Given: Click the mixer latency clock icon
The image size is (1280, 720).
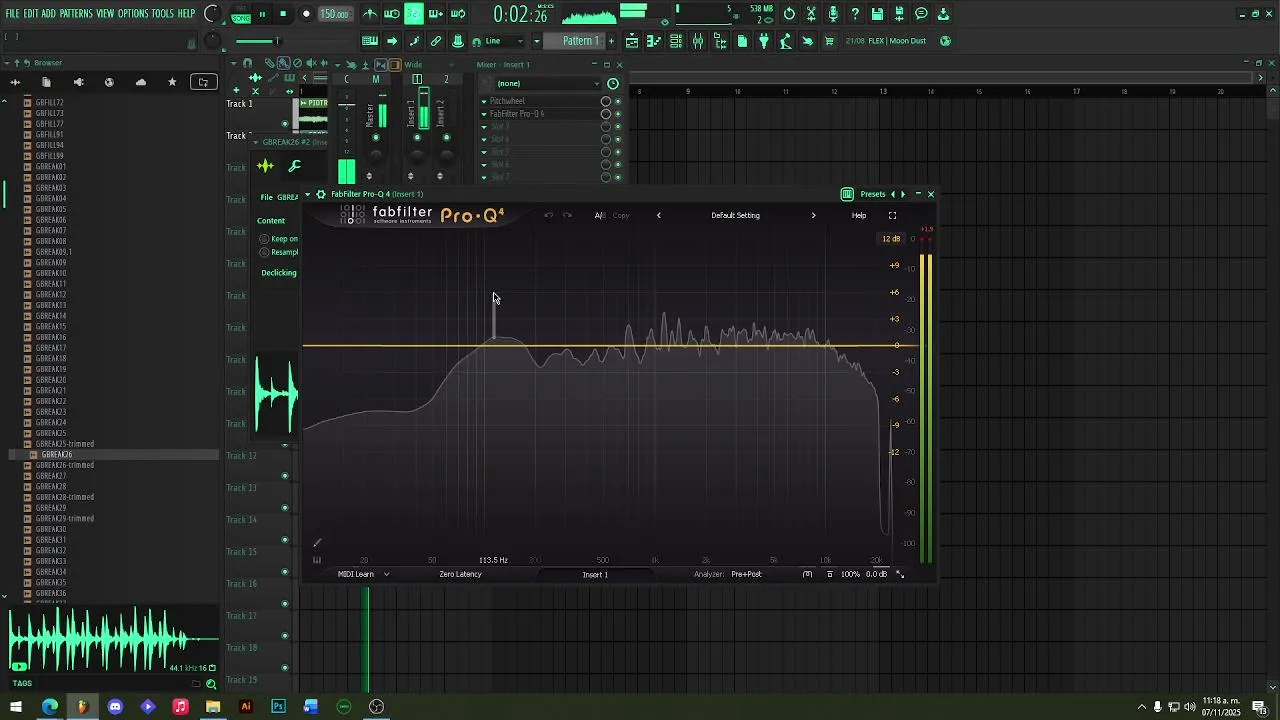Looking at the screenshot, I should [613, 84].
